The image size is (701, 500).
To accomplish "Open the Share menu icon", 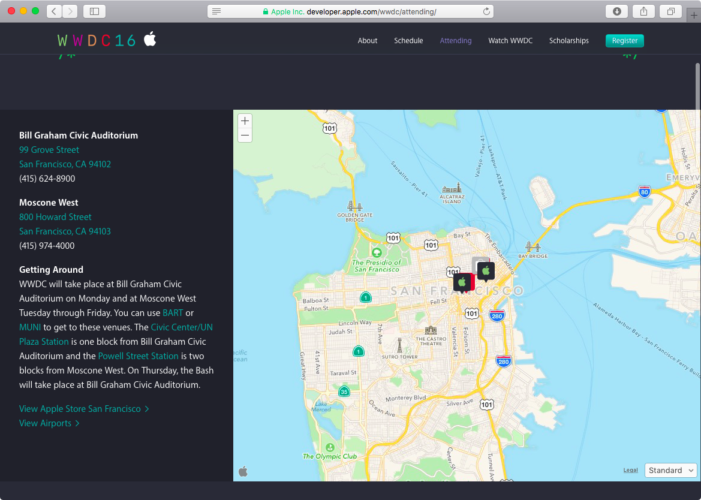I will (x=643, y=11).
